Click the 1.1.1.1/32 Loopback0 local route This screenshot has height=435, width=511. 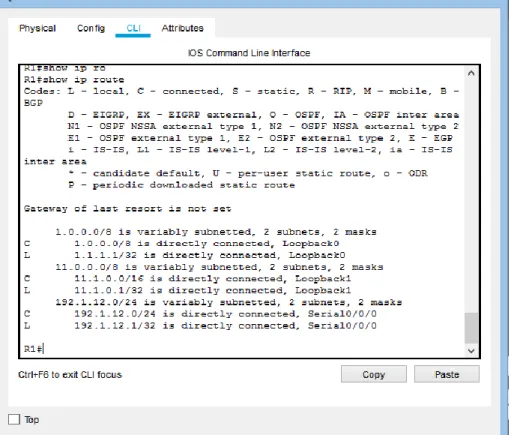tap(185, 255)
